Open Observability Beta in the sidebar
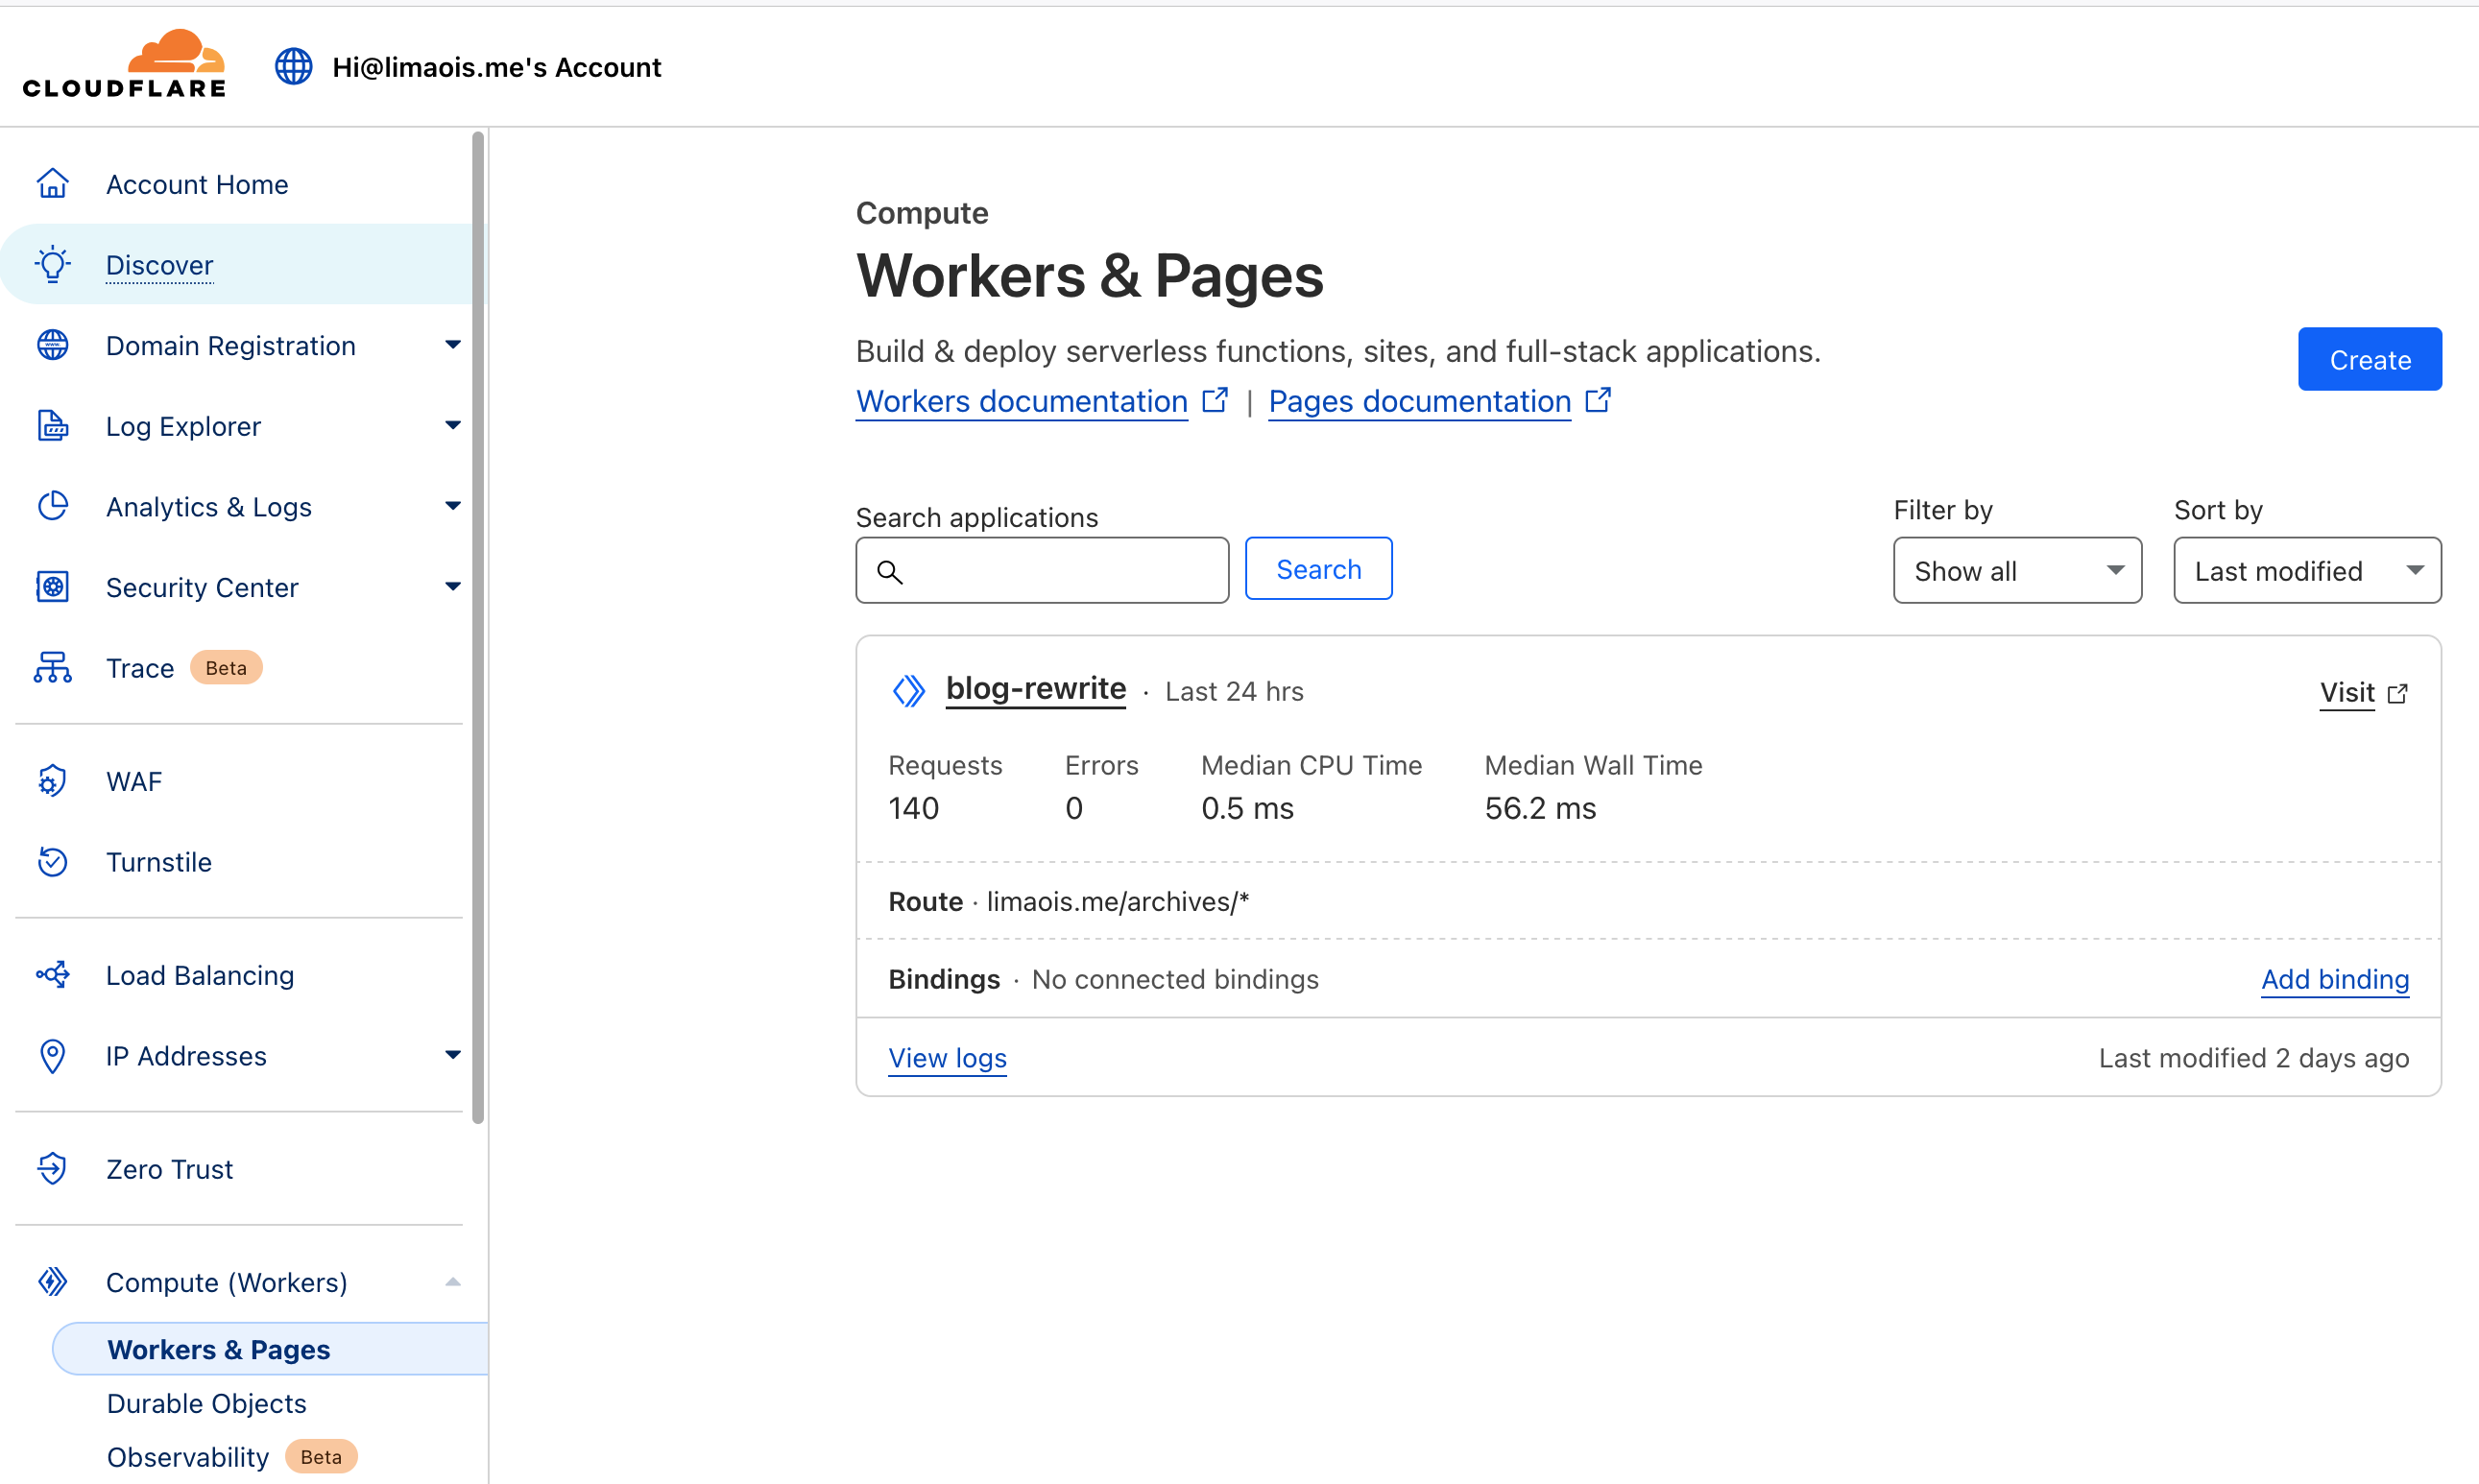This screenshot has height=1484, width=2479. [231, 1457]
